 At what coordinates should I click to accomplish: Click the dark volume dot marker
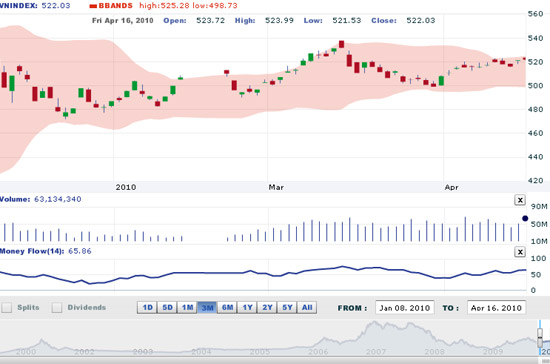click(525, 218)
